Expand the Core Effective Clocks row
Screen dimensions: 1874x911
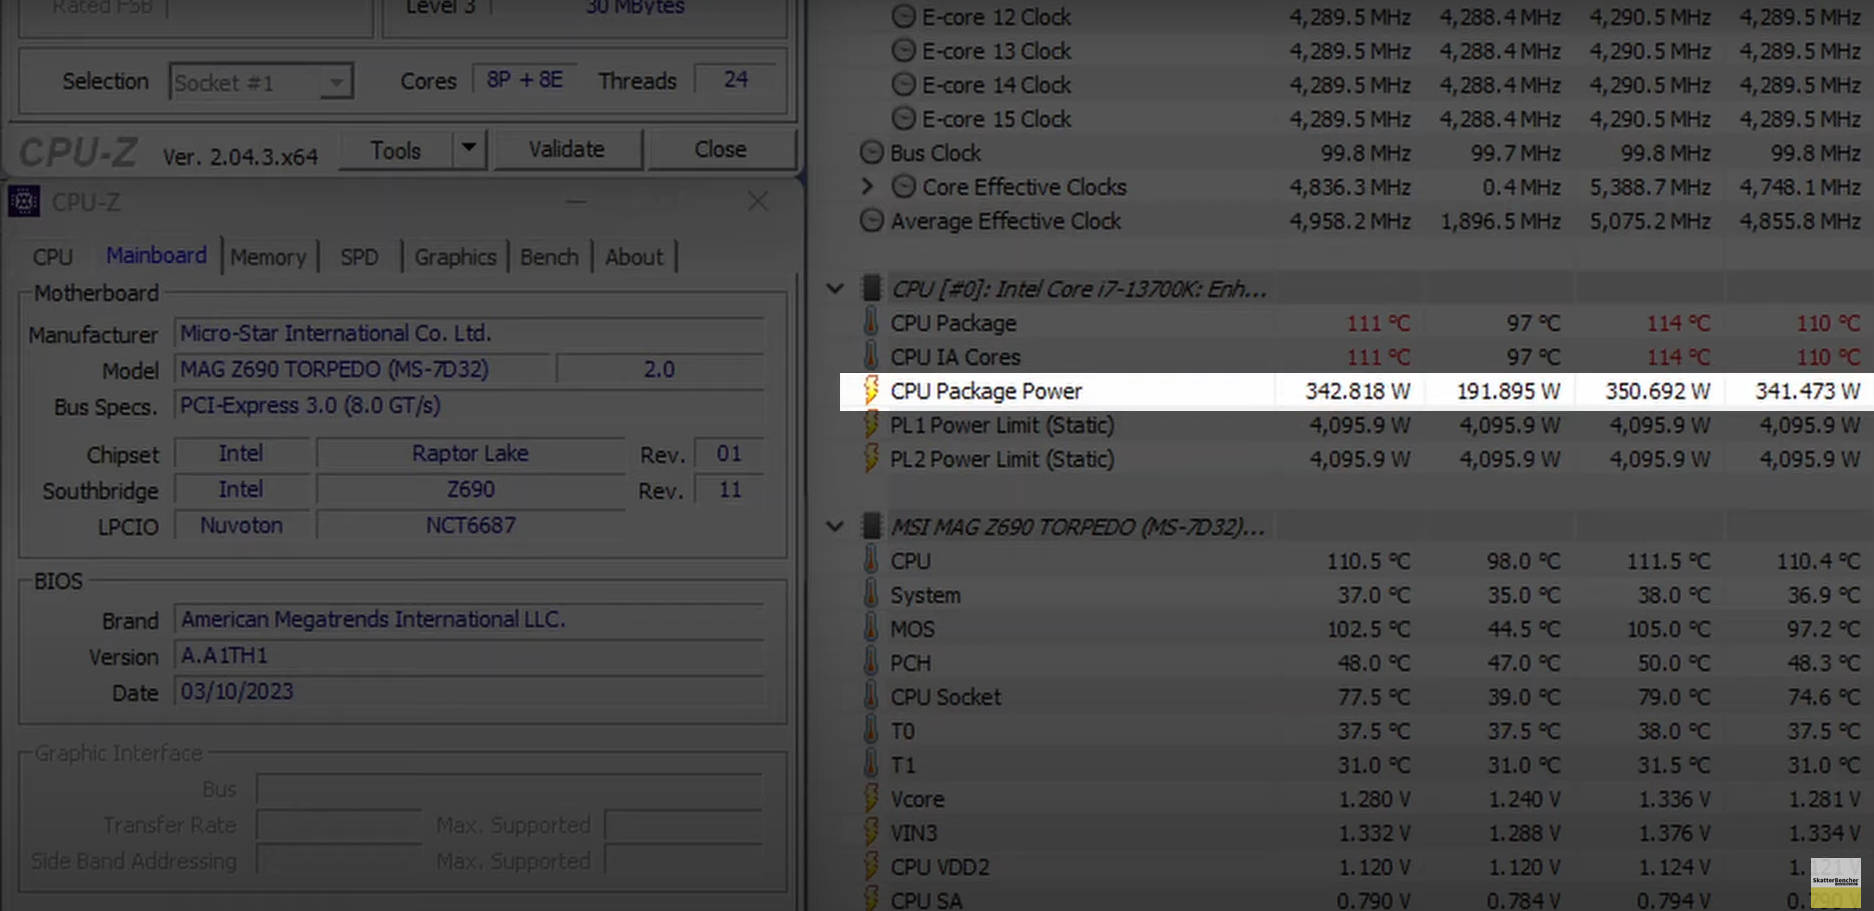867,186
